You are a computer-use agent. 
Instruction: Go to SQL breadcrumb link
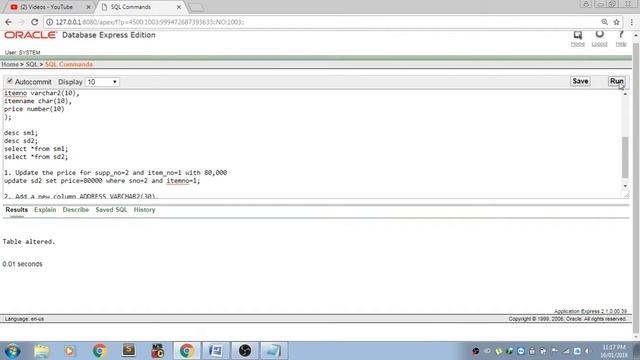click(x=31, y=64)
